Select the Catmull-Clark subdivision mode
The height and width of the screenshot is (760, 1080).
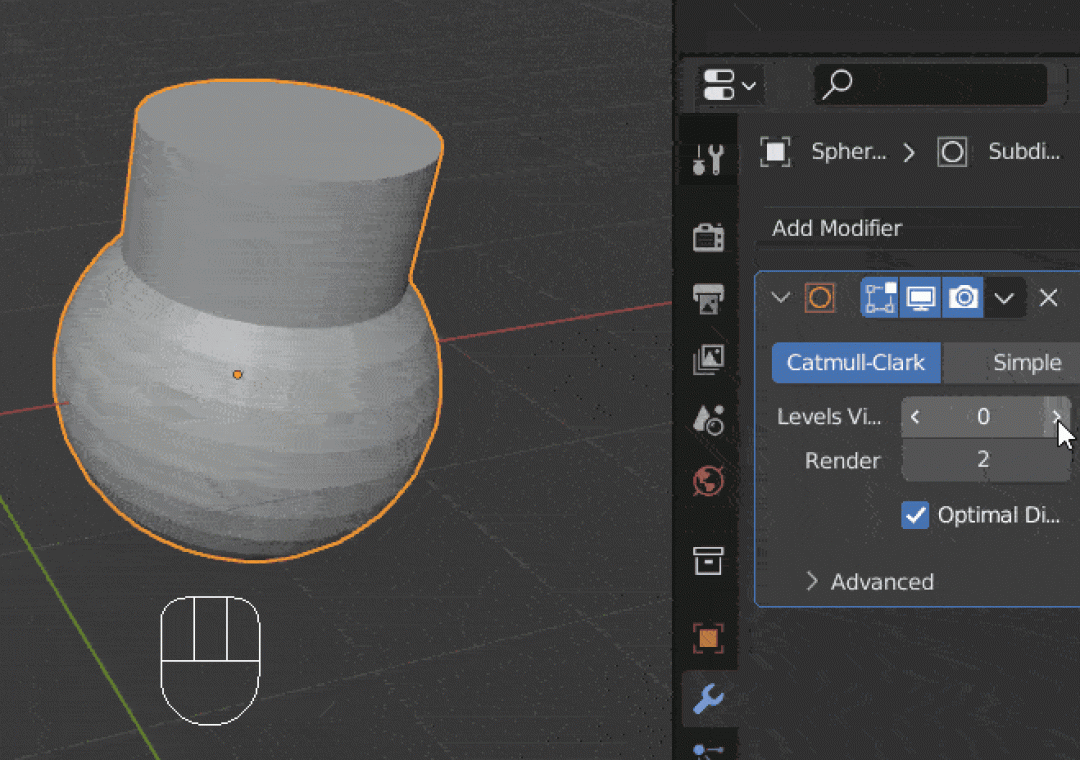(x=856, y=362)
